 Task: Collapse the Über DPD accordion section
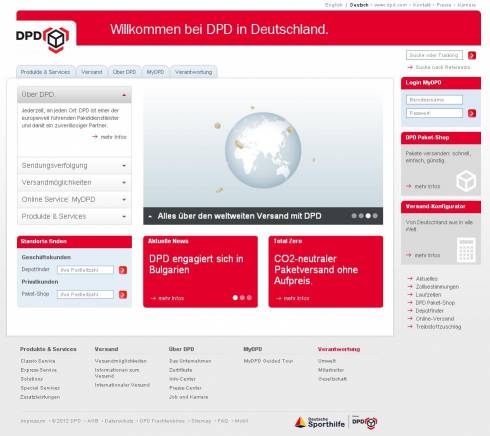pyautogui.click(x=74, y=95)
